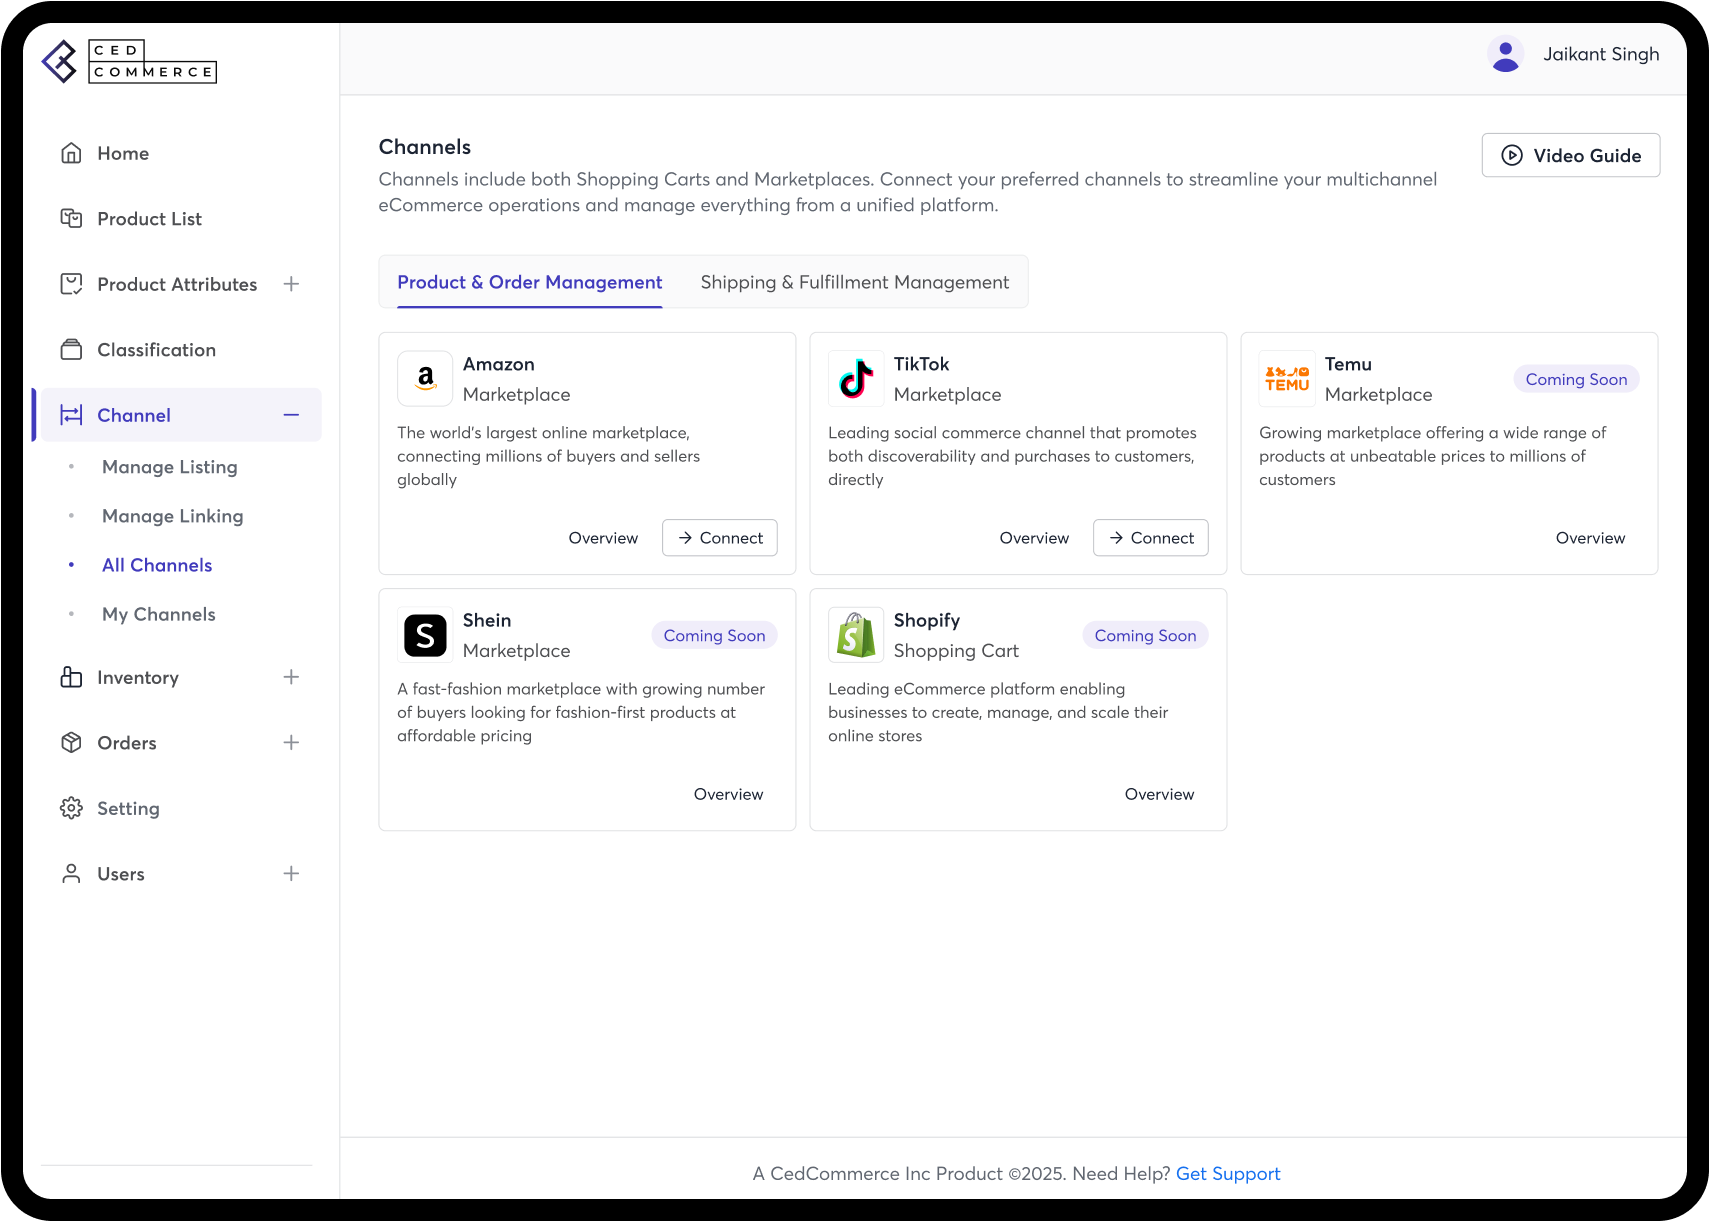Click the play icon in Video Guide
Image resolution: width=1709 pixels, height=1221 pixels.
[x=1512, y=155]
